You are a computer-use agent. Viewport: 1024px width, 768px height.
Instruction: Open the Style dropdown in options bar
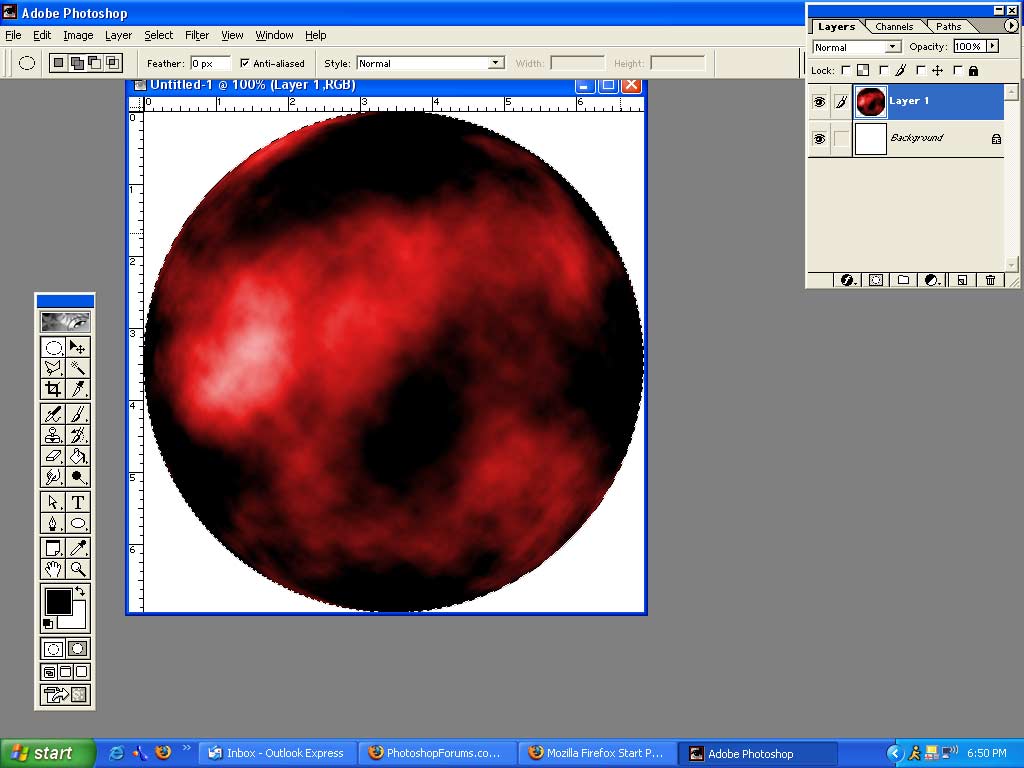pyautogui.click(x=494, y=63)
